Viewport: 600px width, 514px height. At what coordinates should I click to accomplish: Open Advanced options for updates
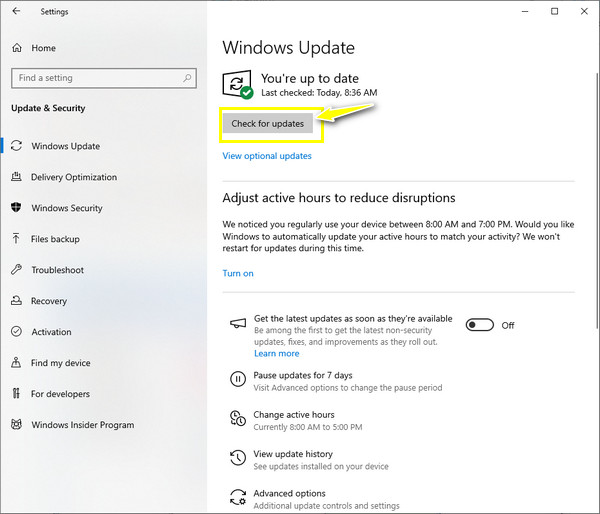tap(289, 493)
